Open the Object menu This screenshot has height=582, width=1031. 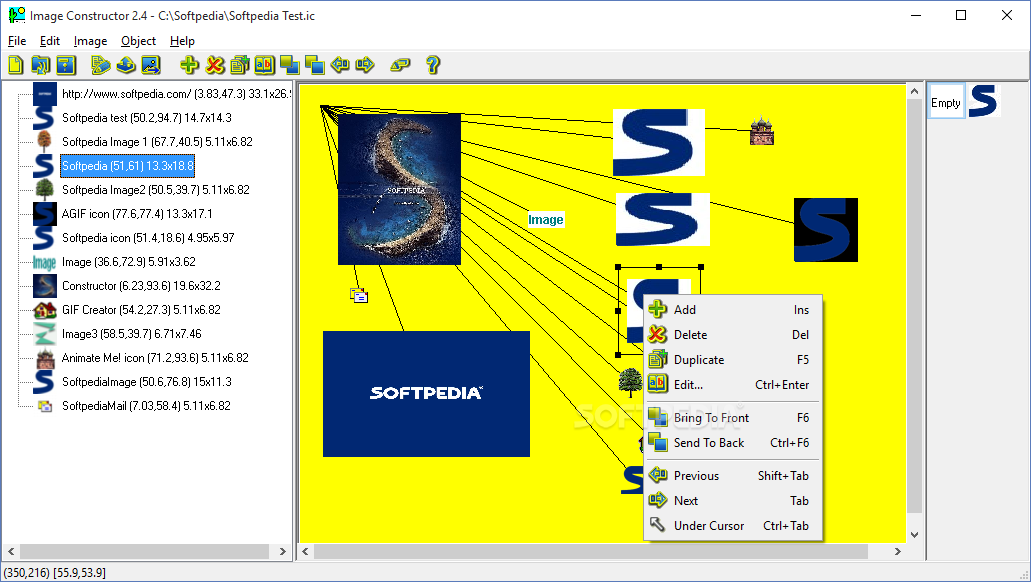(x=138, y=41)
